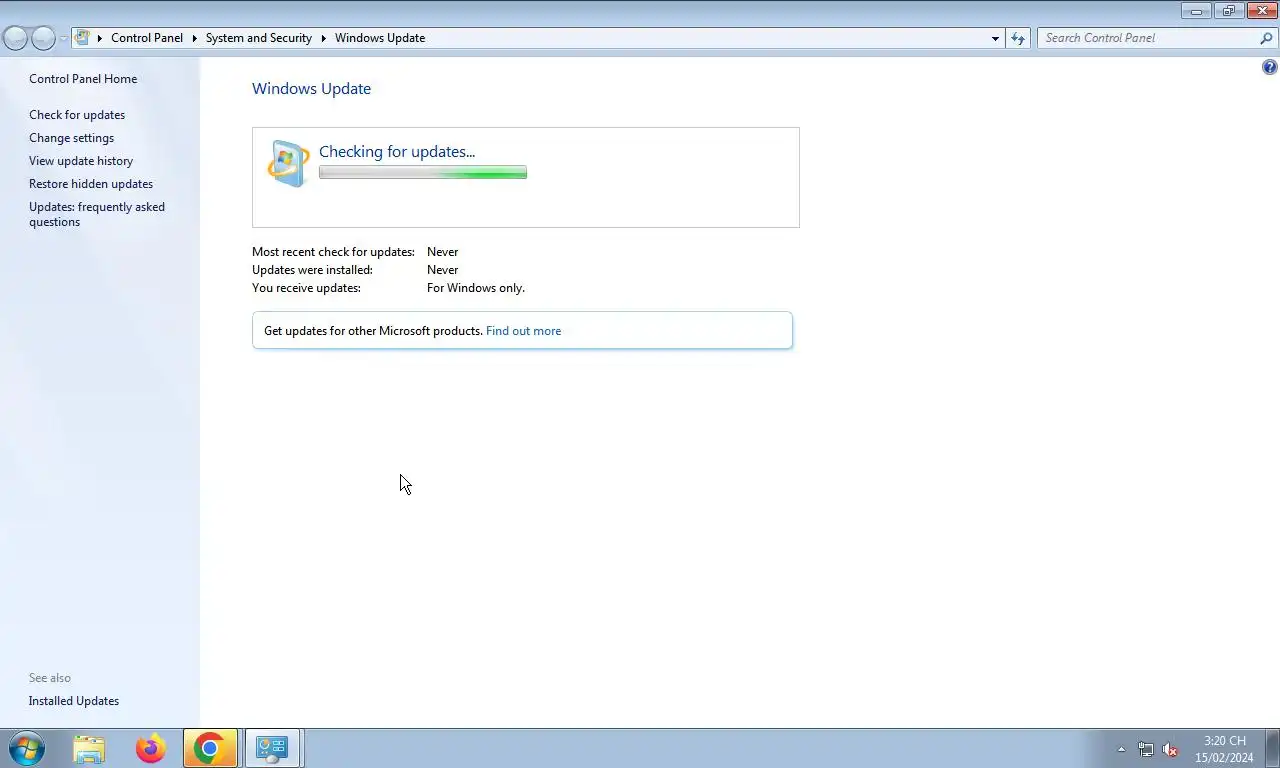1280x768 pixels.
Task: Switch to Google Chrome in taskbar
Action: tap(210, 748)
